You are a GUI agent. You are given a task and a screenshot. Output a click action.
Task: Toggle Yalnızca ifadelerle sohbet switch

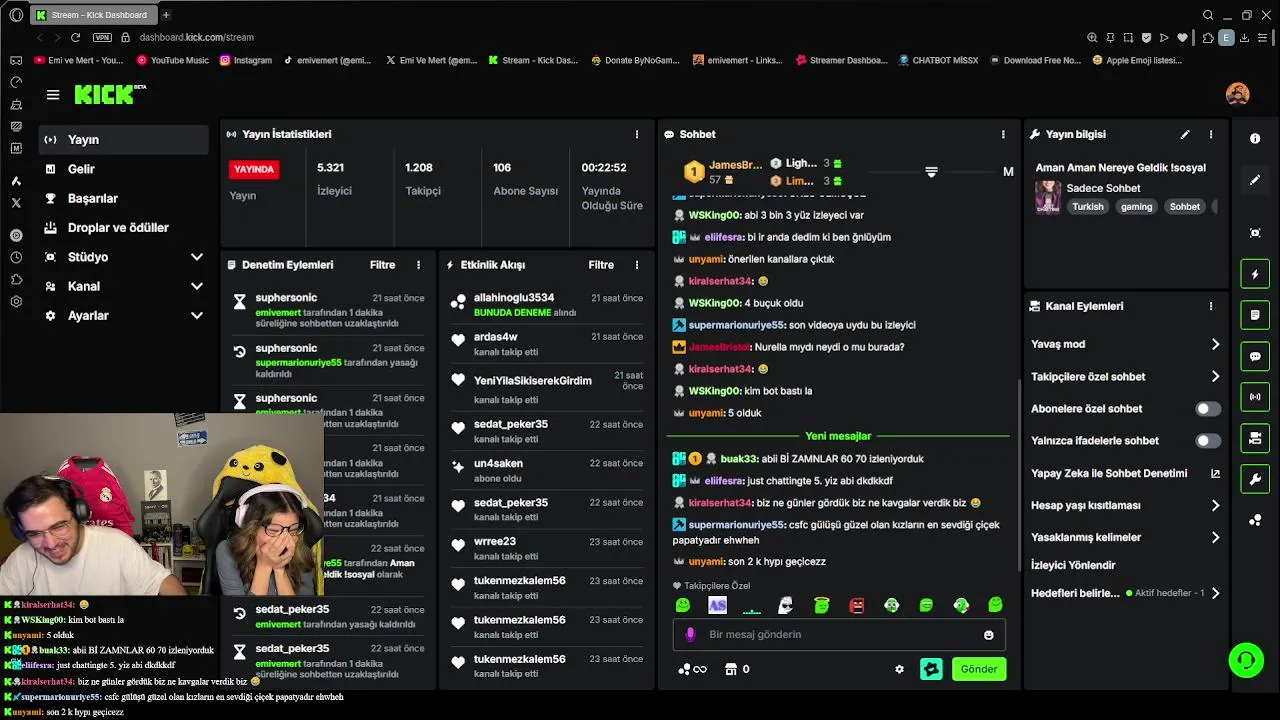[x=1208, y=441]
